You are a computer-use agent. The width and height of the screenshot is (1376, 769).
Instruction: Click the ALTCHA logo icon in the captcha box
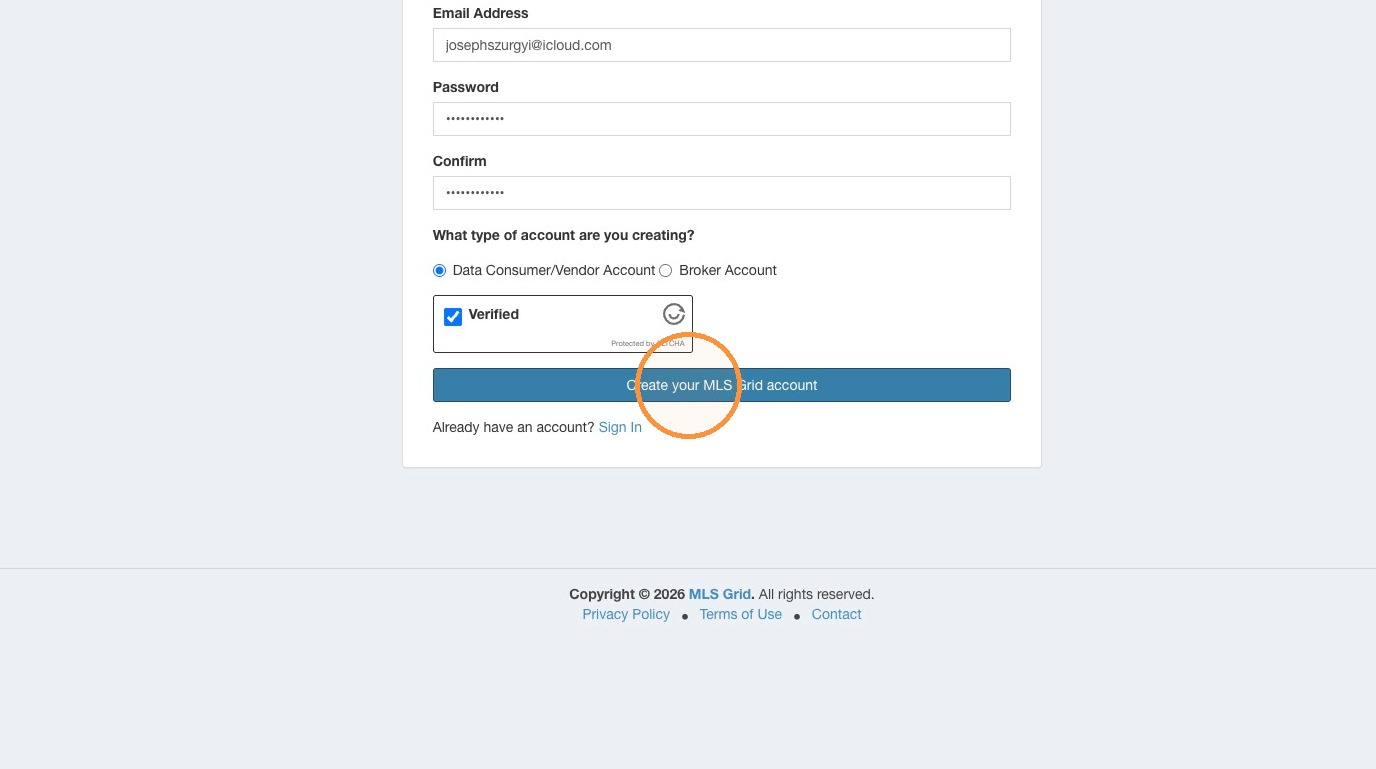(x=674, y=314)
